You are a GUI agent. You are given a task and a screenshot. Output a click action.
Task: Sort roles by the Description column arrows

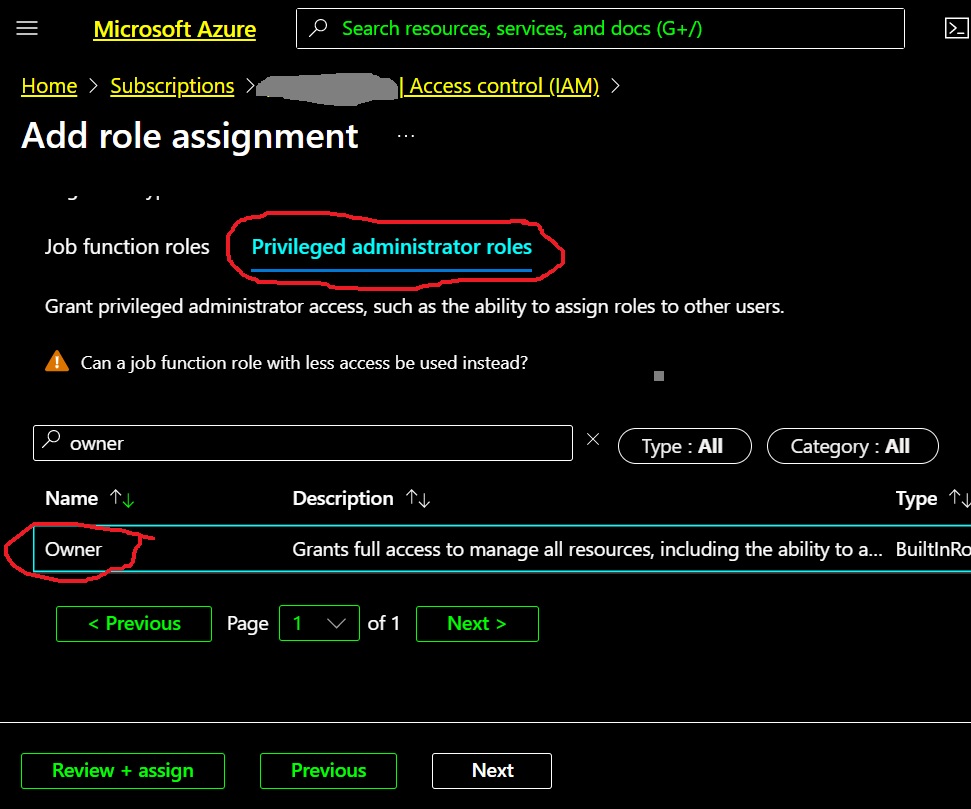[x=418, y=499]
